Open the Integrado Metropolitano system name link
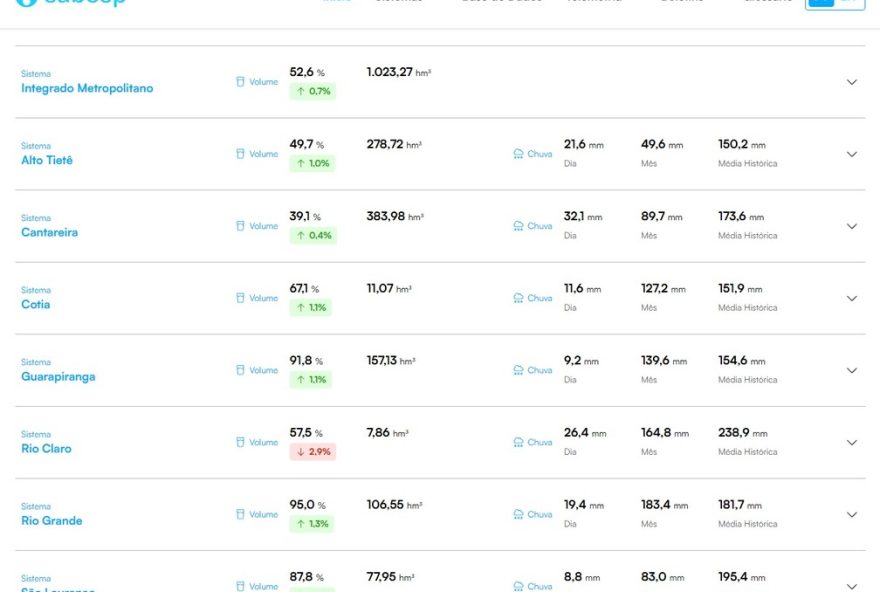 [87, 89]
